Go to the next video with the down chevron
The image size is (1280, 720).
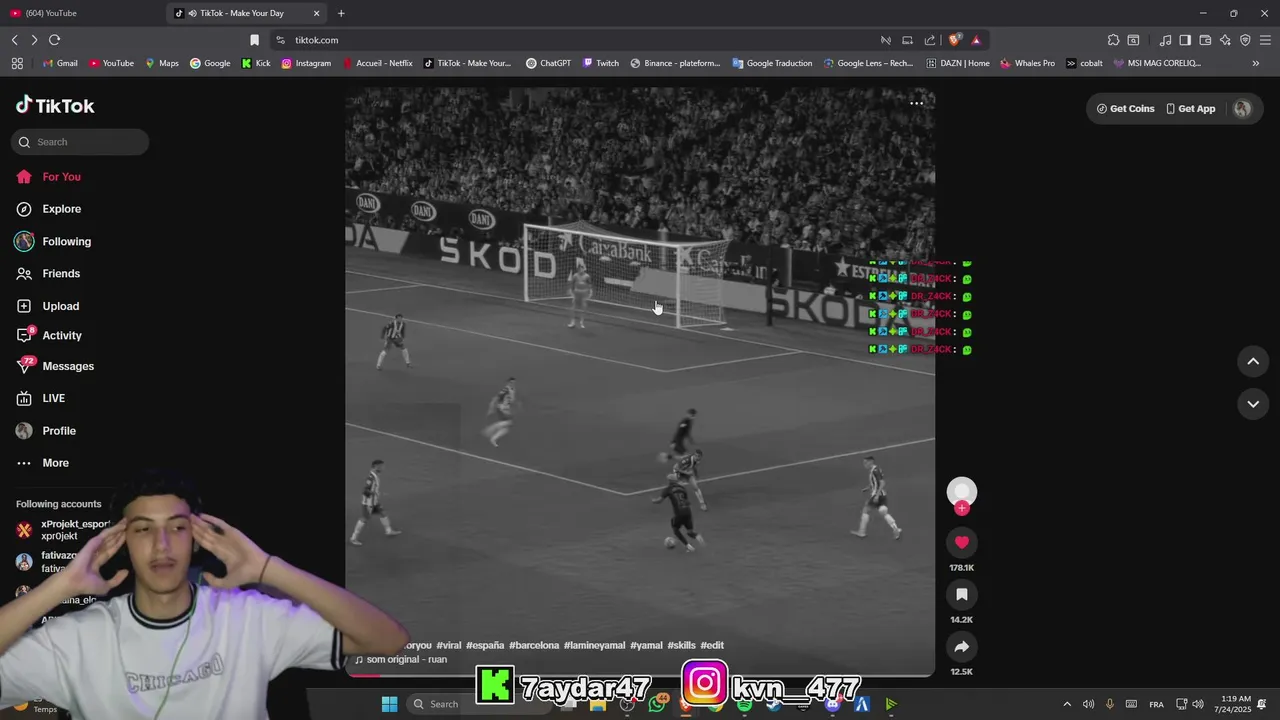[1253, 403]
